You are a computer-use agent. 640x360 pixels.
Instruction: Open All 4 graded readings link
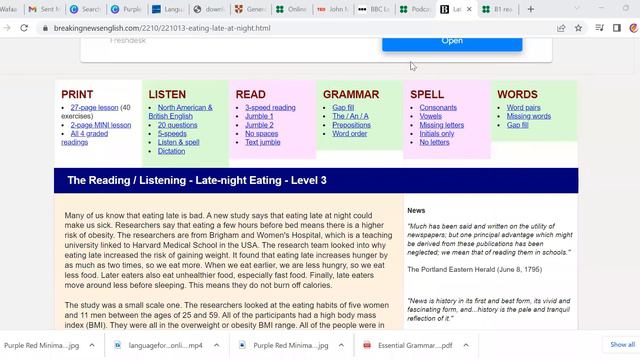pyautogui.click(x=85, y=138)
